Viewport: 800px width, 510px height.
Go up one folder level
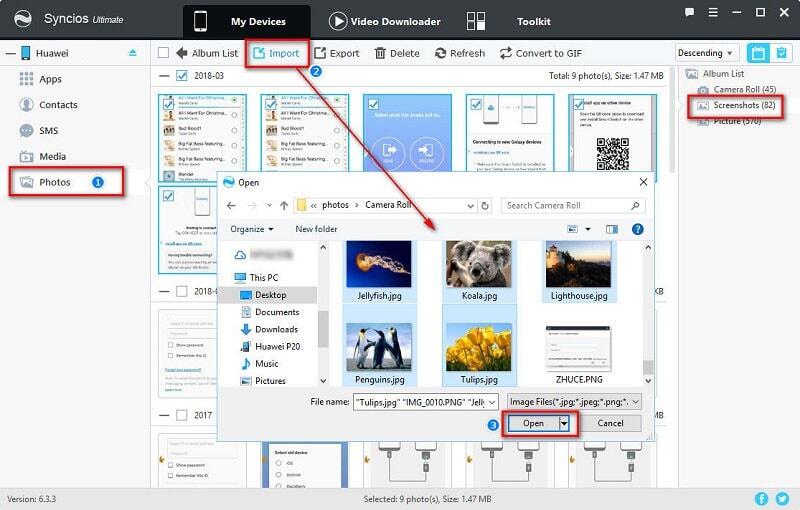coord(284,205)
